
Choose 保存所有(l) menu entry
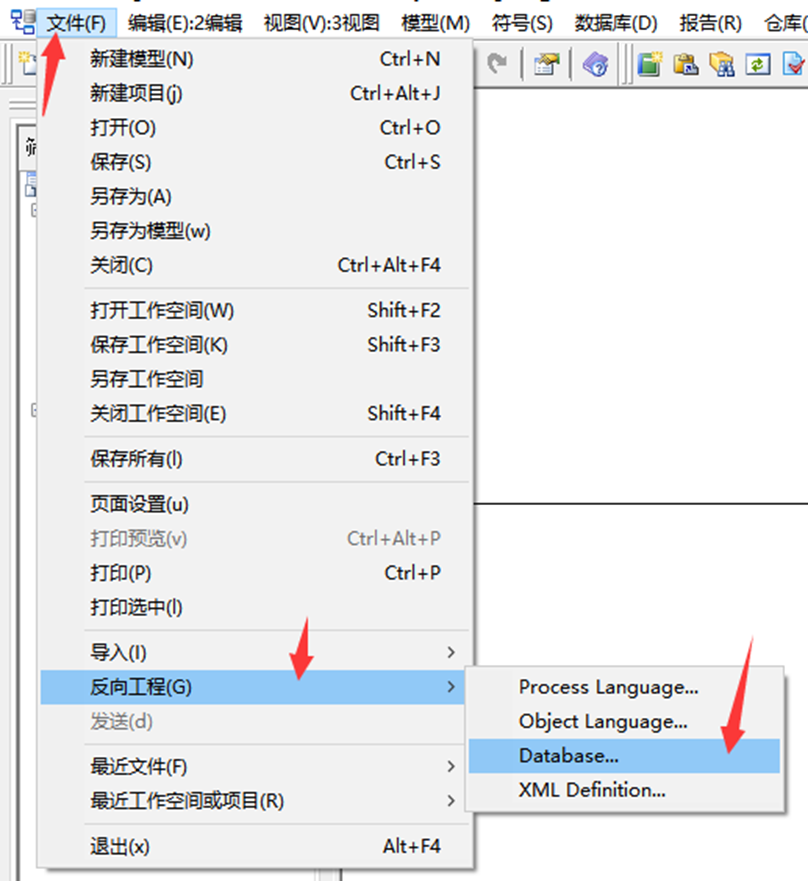click(x=255, y=459)
